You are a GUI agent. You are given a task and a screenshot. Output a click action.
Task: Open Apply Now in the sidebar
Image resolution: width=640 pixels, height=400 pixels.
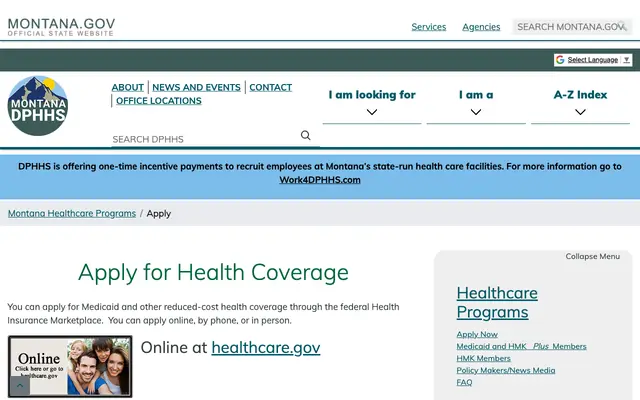pos(477,334)
